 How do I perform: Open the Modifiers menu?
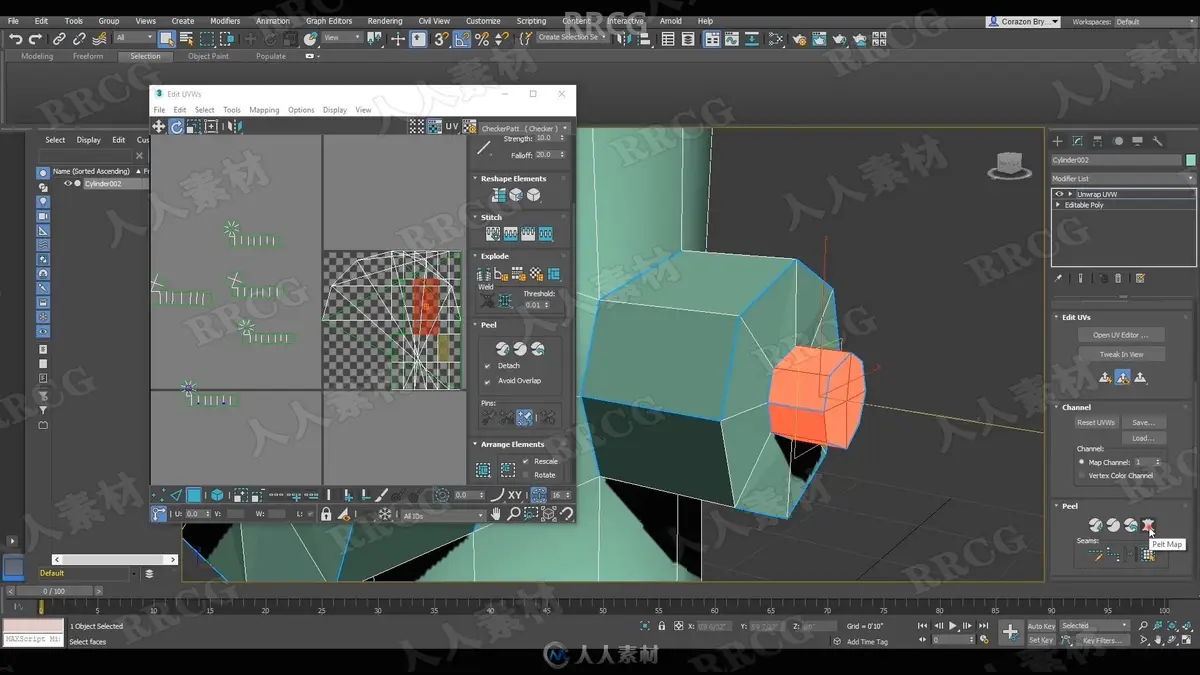point(224,21)
